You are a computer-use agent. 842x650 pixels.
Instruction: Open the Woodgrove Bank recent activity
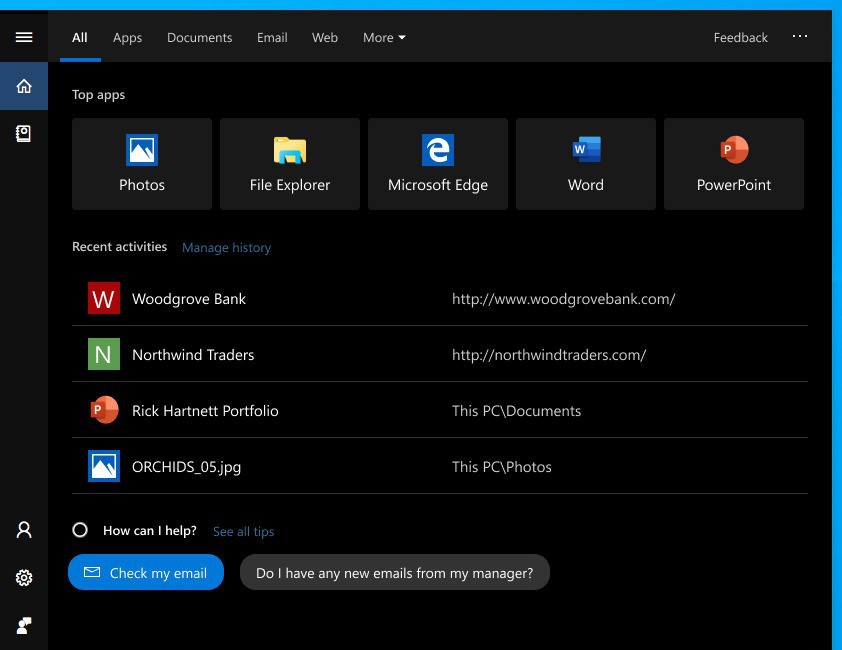click(x=189, y=299)
